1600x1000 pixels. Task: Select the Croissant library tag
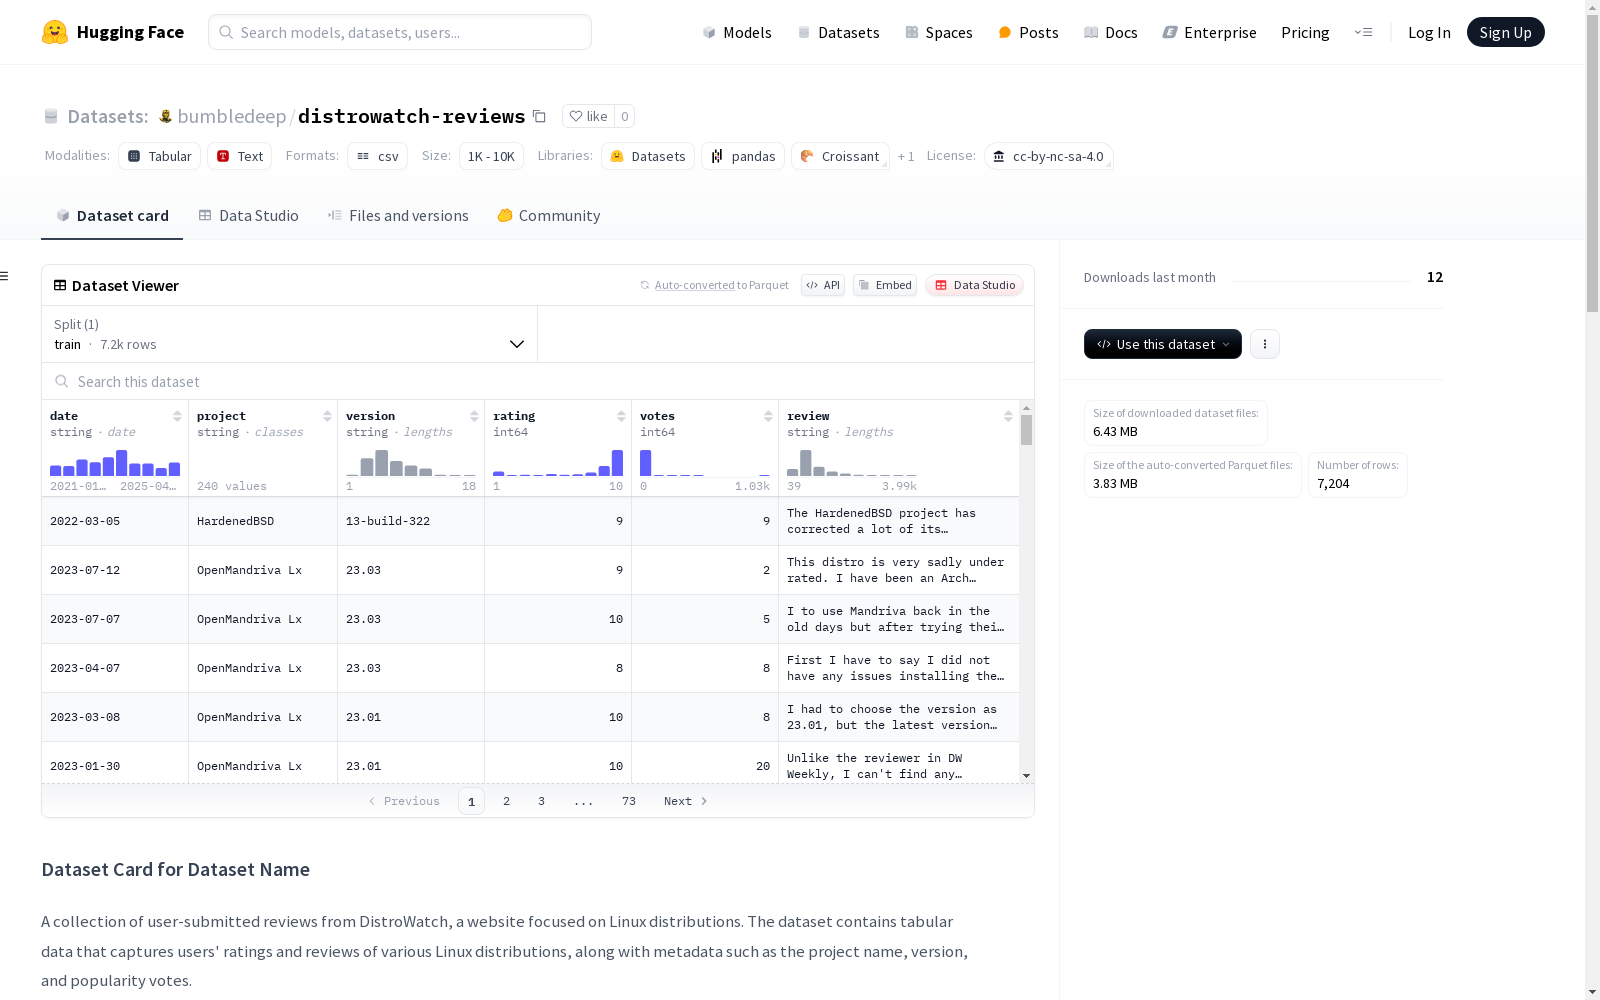[x=841, y=156]
